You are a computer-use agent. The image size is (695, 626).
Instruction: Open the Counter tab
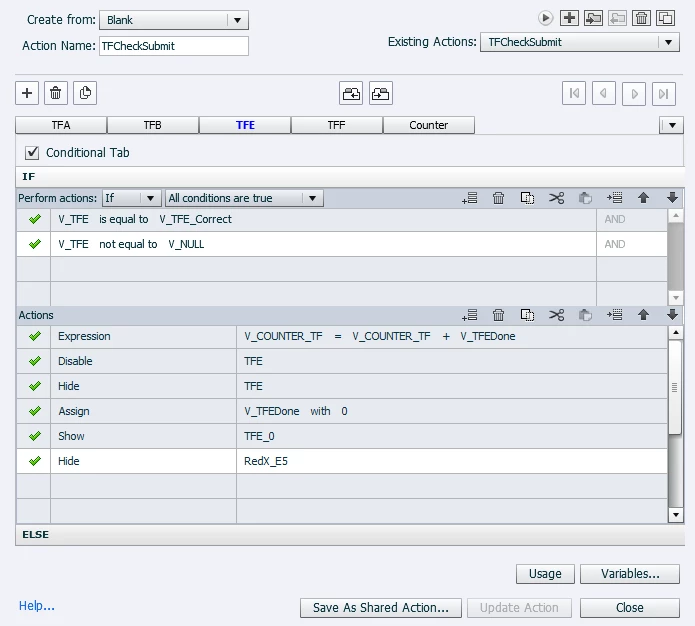pyautogui.click(x=429, y=125)
